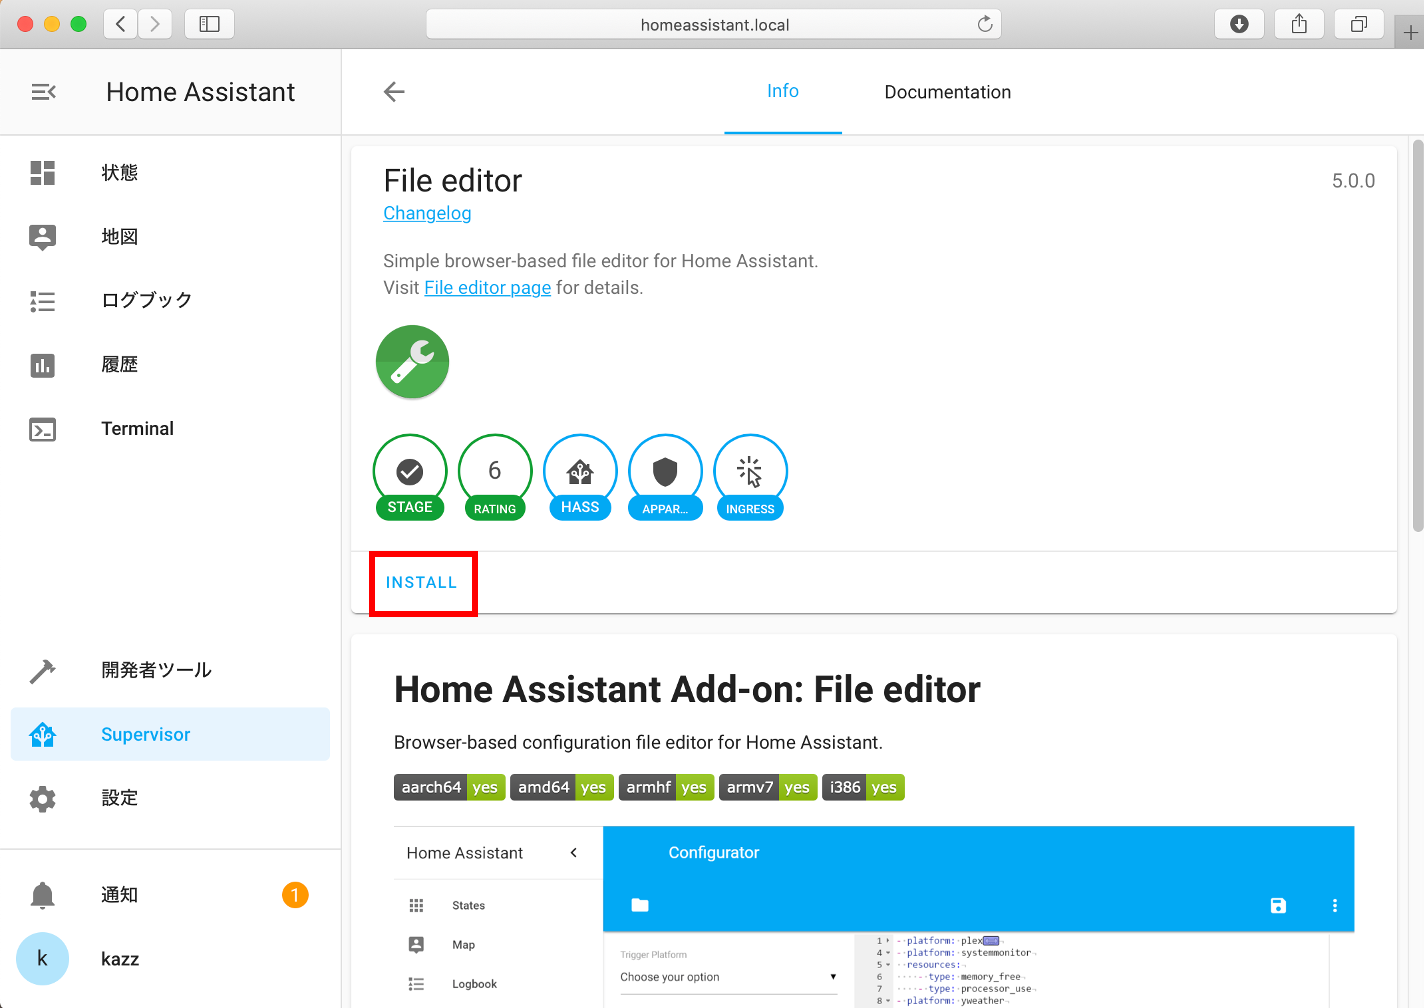The height and width of the screenshot is (1008, 1424).
Task: Open the kazz profile entry
Action: point(170,959)
